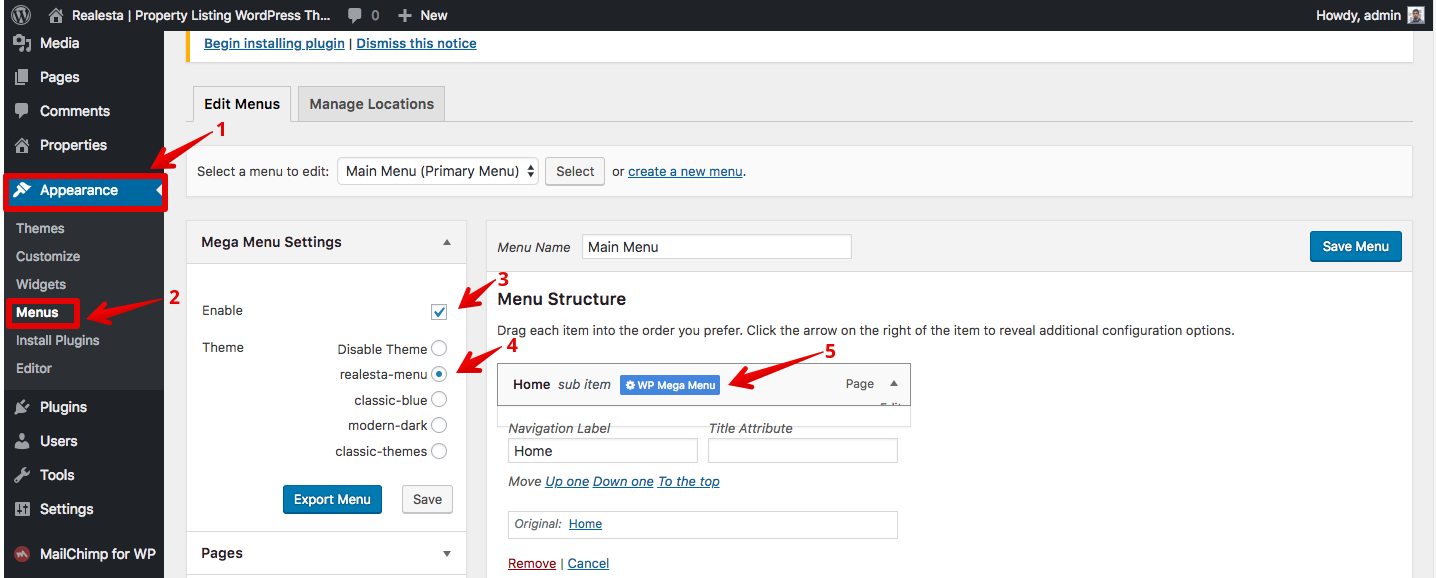
Task: Click the New label in admin bar
Action: (434, 15)
